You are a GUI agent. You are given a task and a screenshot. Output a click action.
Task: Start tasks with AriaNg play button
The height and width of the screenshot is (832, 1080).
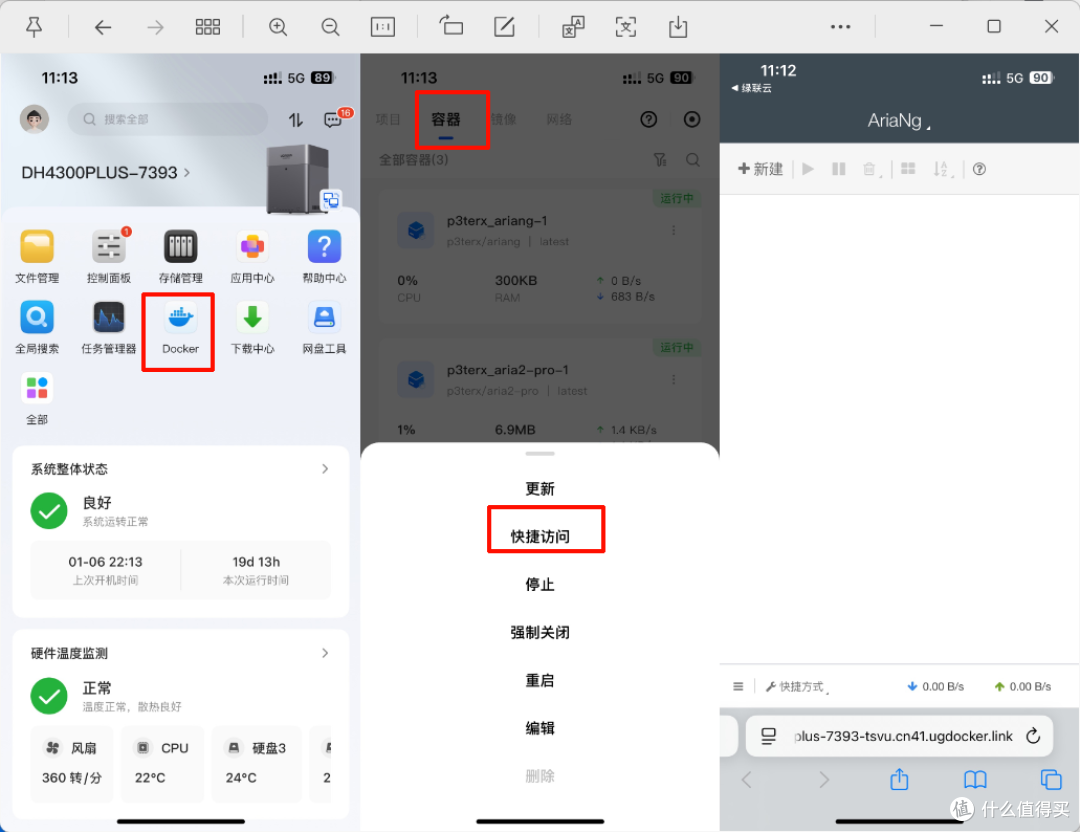[808, 169]
